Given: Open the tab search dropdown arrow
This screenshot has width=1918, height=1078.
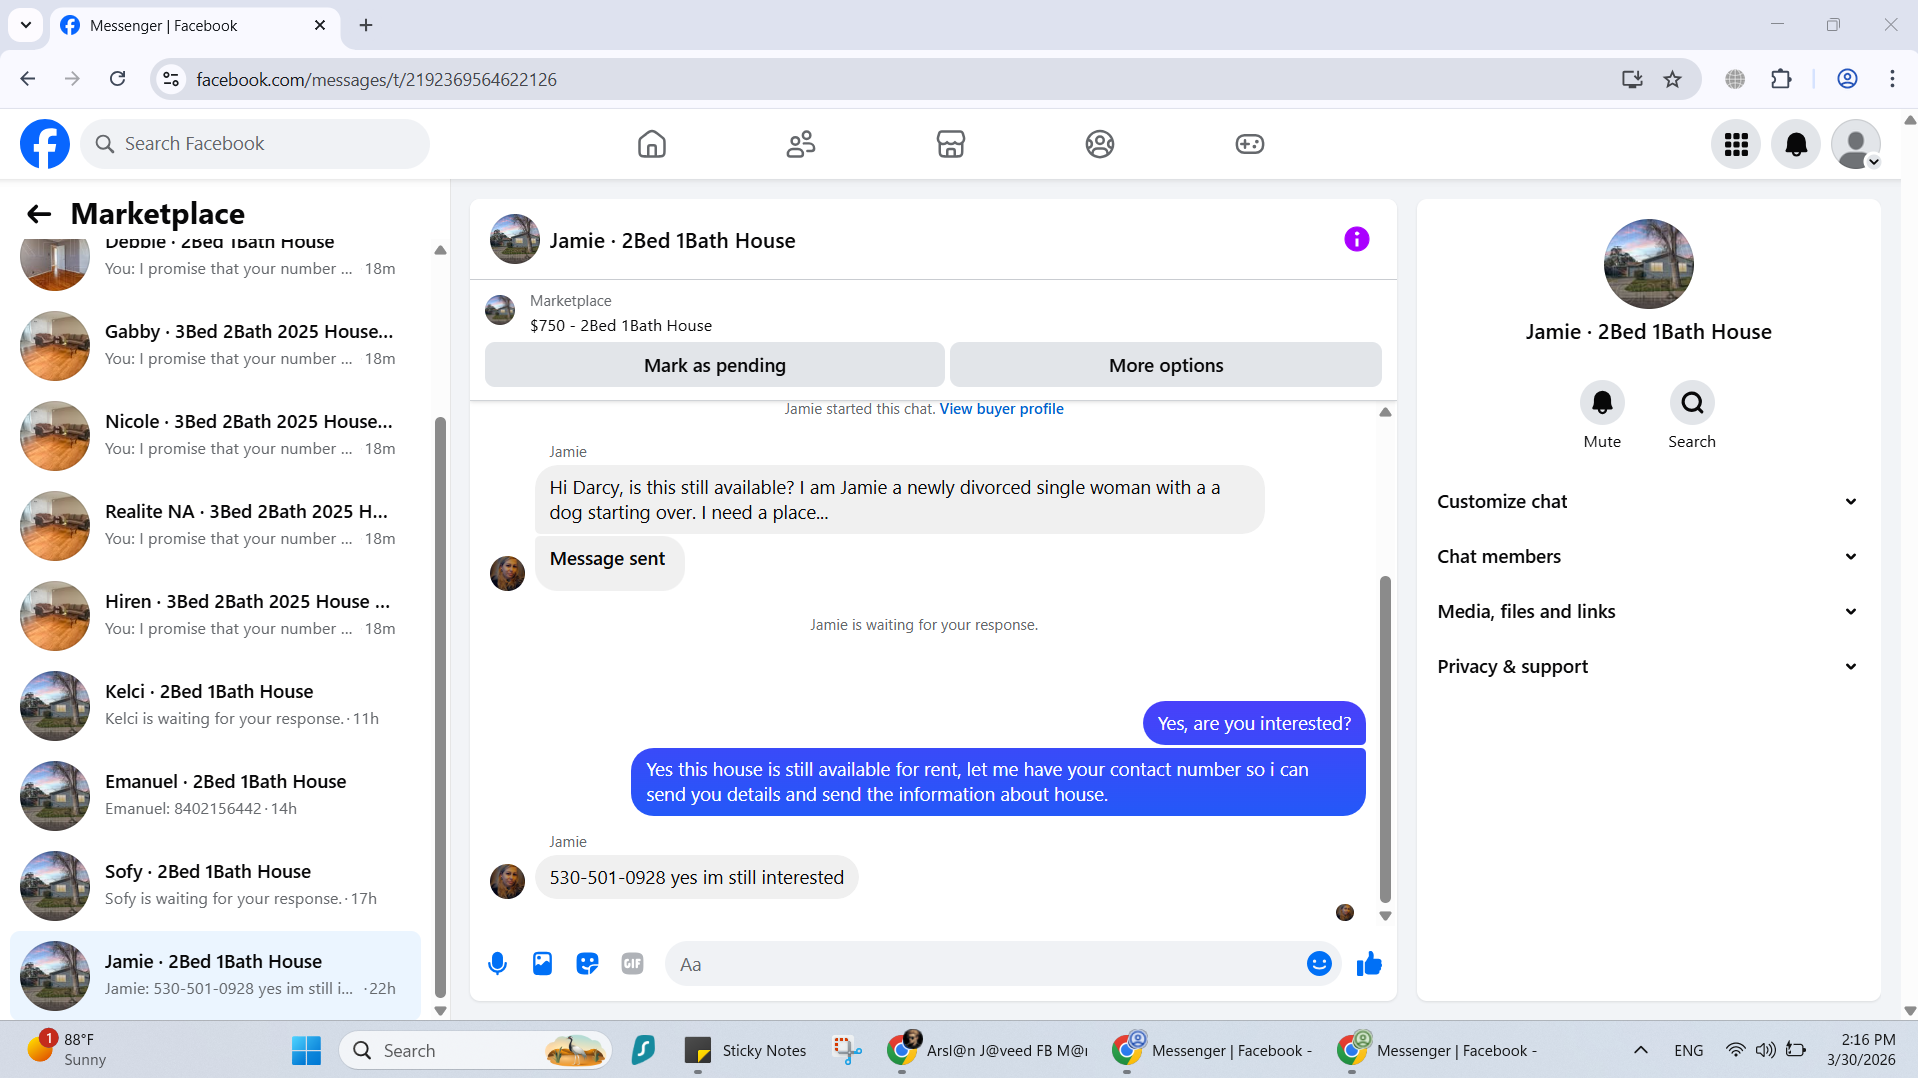Looking at the screenshot, I should click(26, 25).
